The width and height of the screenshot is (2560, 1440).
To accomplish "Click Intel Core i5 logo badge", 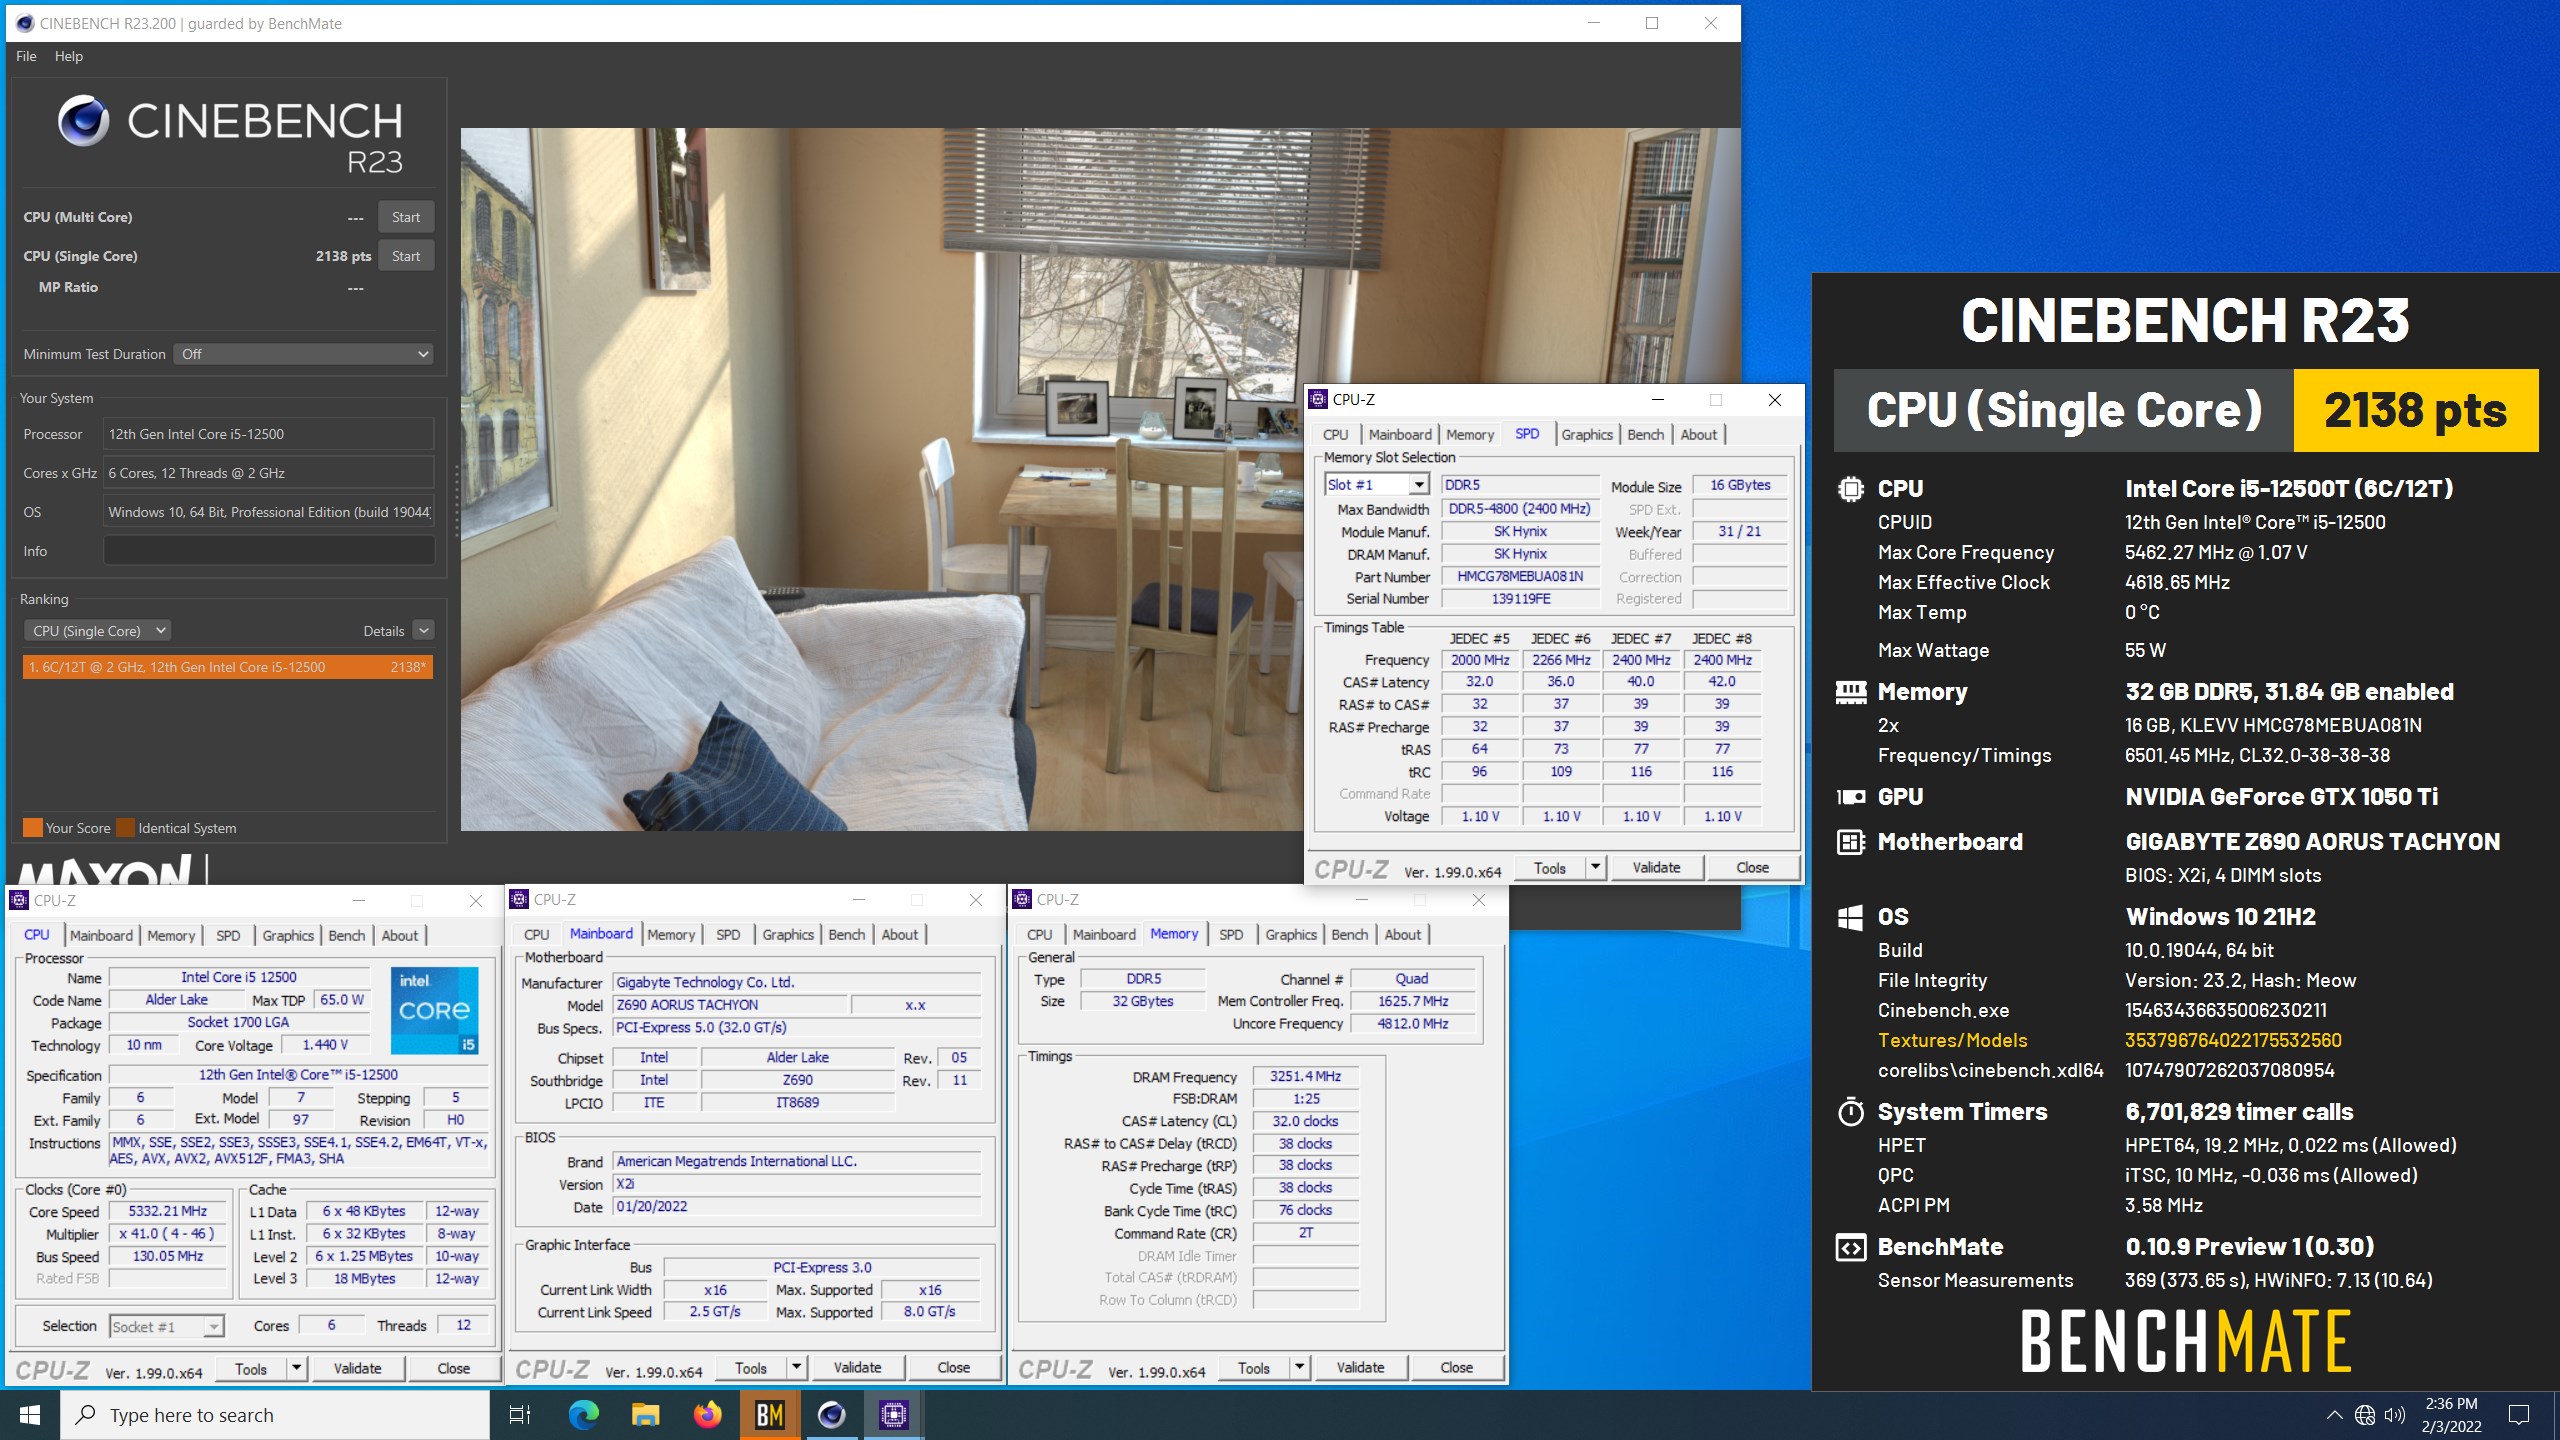I will pyautogui.click(x=434, y=1010).
